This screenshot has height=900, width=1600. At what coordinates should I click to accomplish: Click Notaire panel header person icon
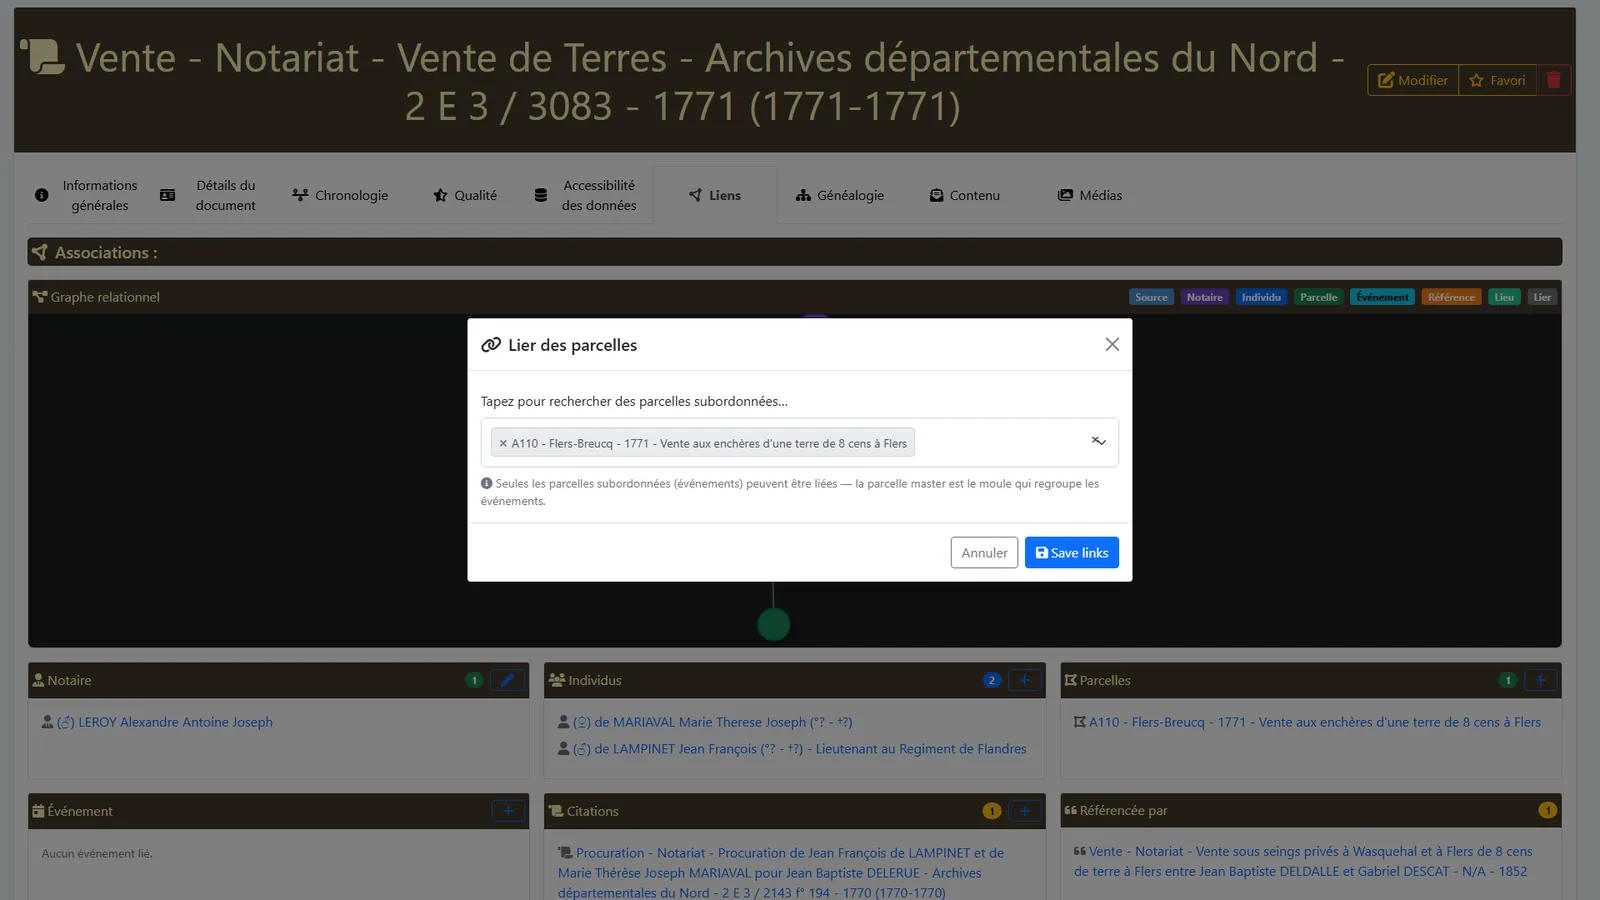pos(38,680)
